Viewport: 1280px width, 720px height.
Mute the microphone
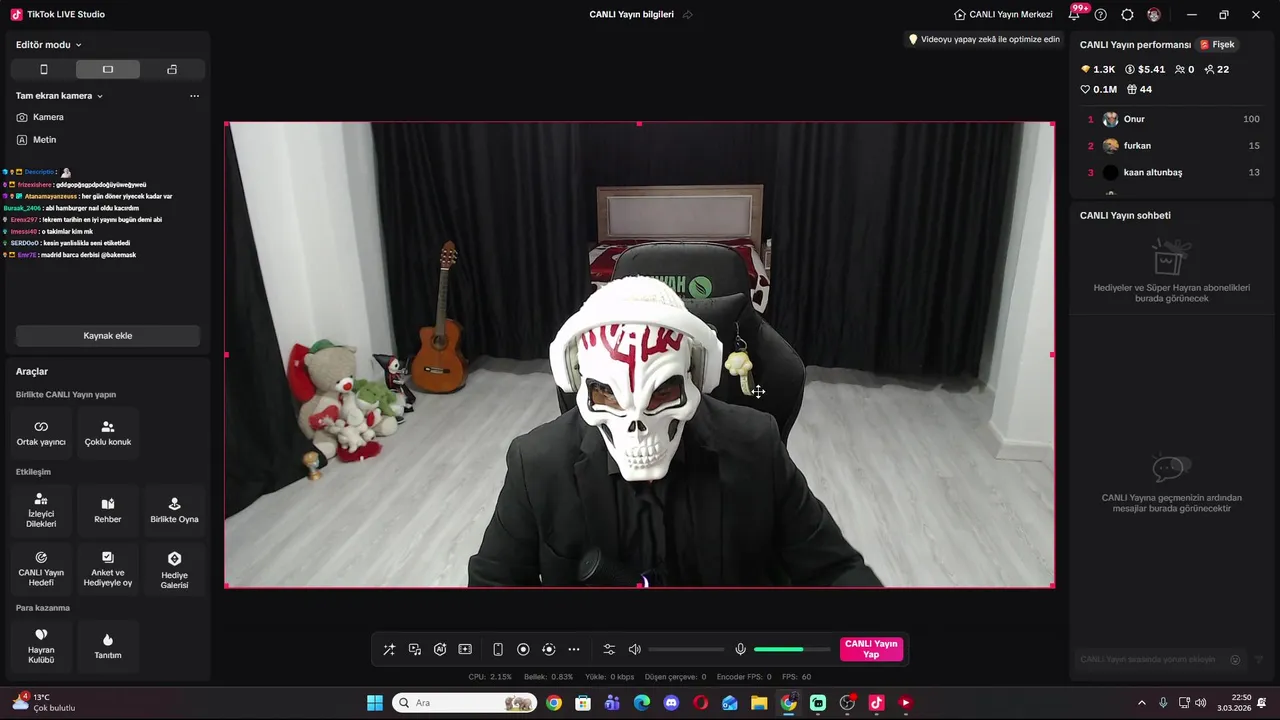click(740, 649)
